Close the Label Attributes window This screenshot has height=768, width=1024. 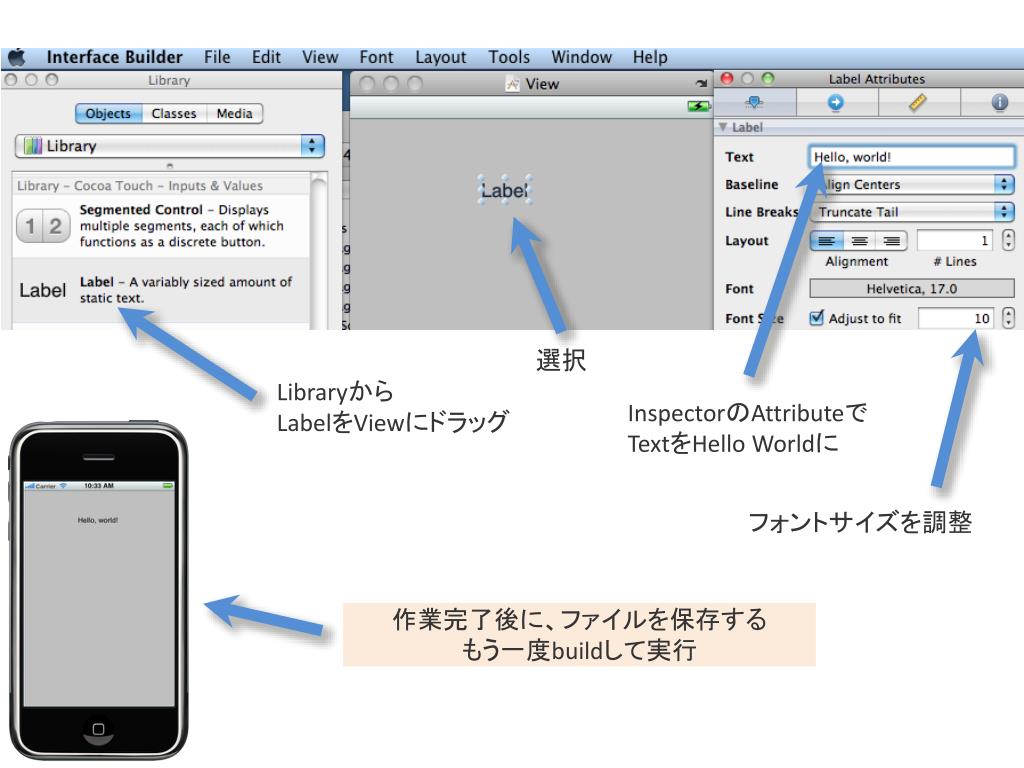click(x=727, y=78)
